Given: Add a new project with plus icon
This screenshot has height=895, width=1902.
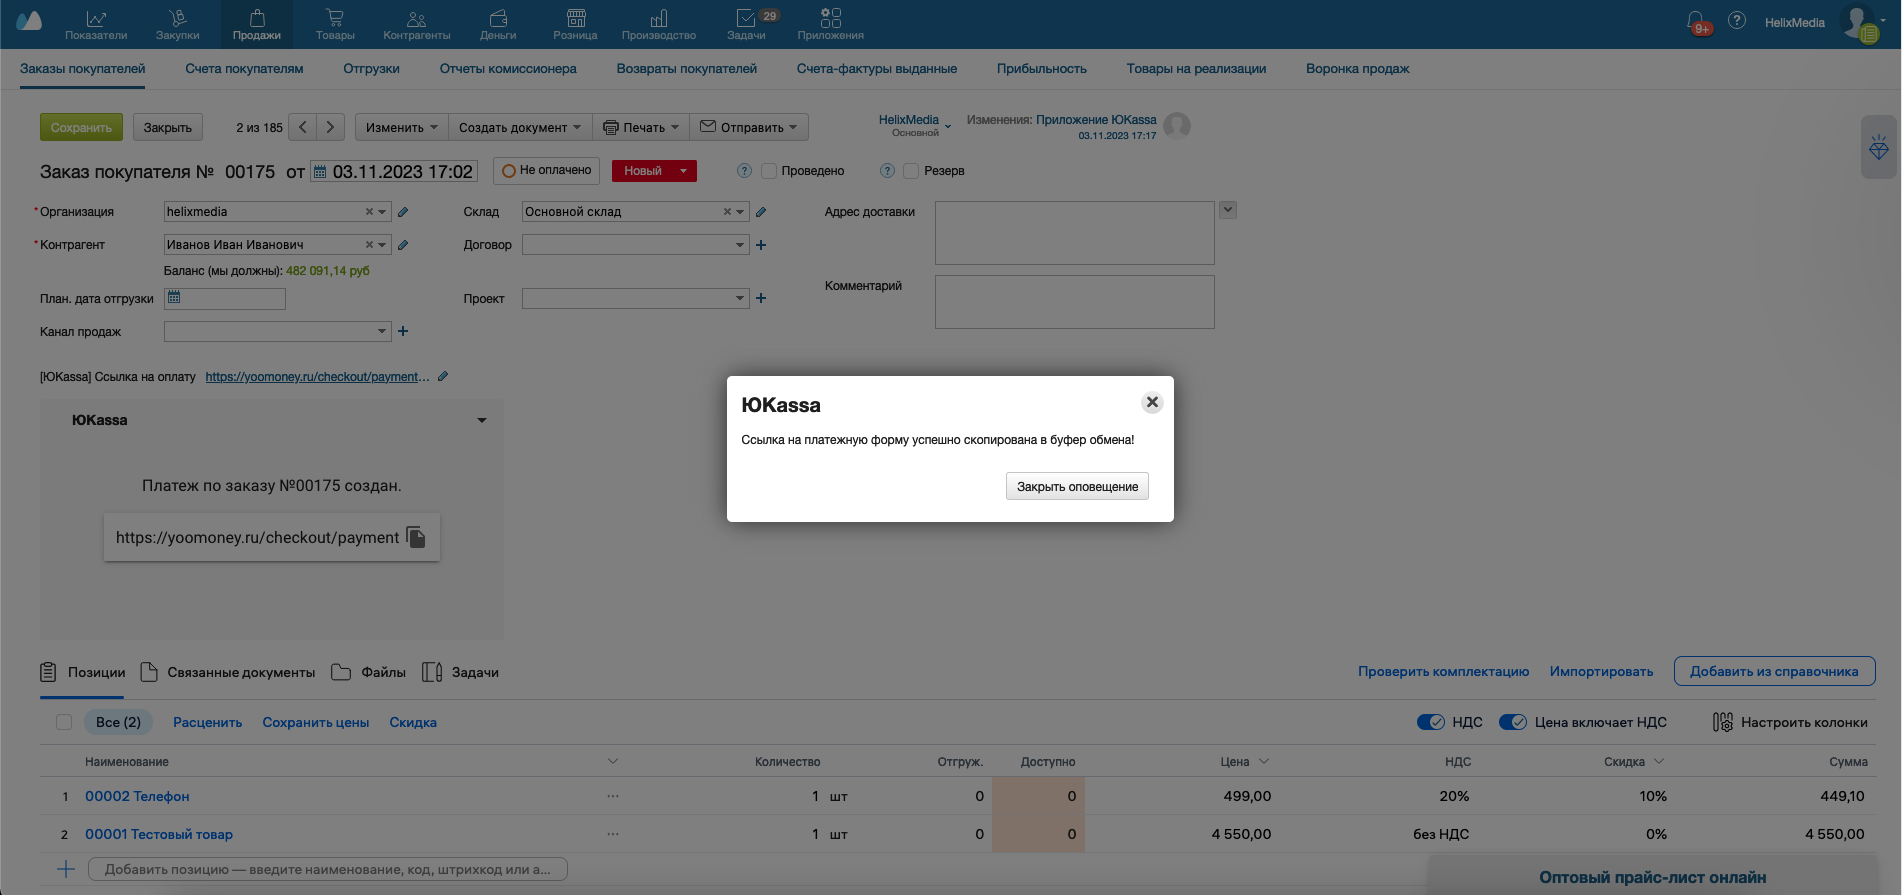Looking at the screenshot, I should [x=761, y=298].
